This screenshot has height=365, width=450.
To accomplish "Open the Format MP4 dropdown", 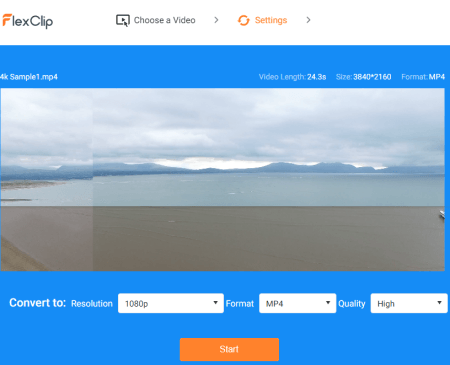I will pyautogui.click(x=297, y=303).
